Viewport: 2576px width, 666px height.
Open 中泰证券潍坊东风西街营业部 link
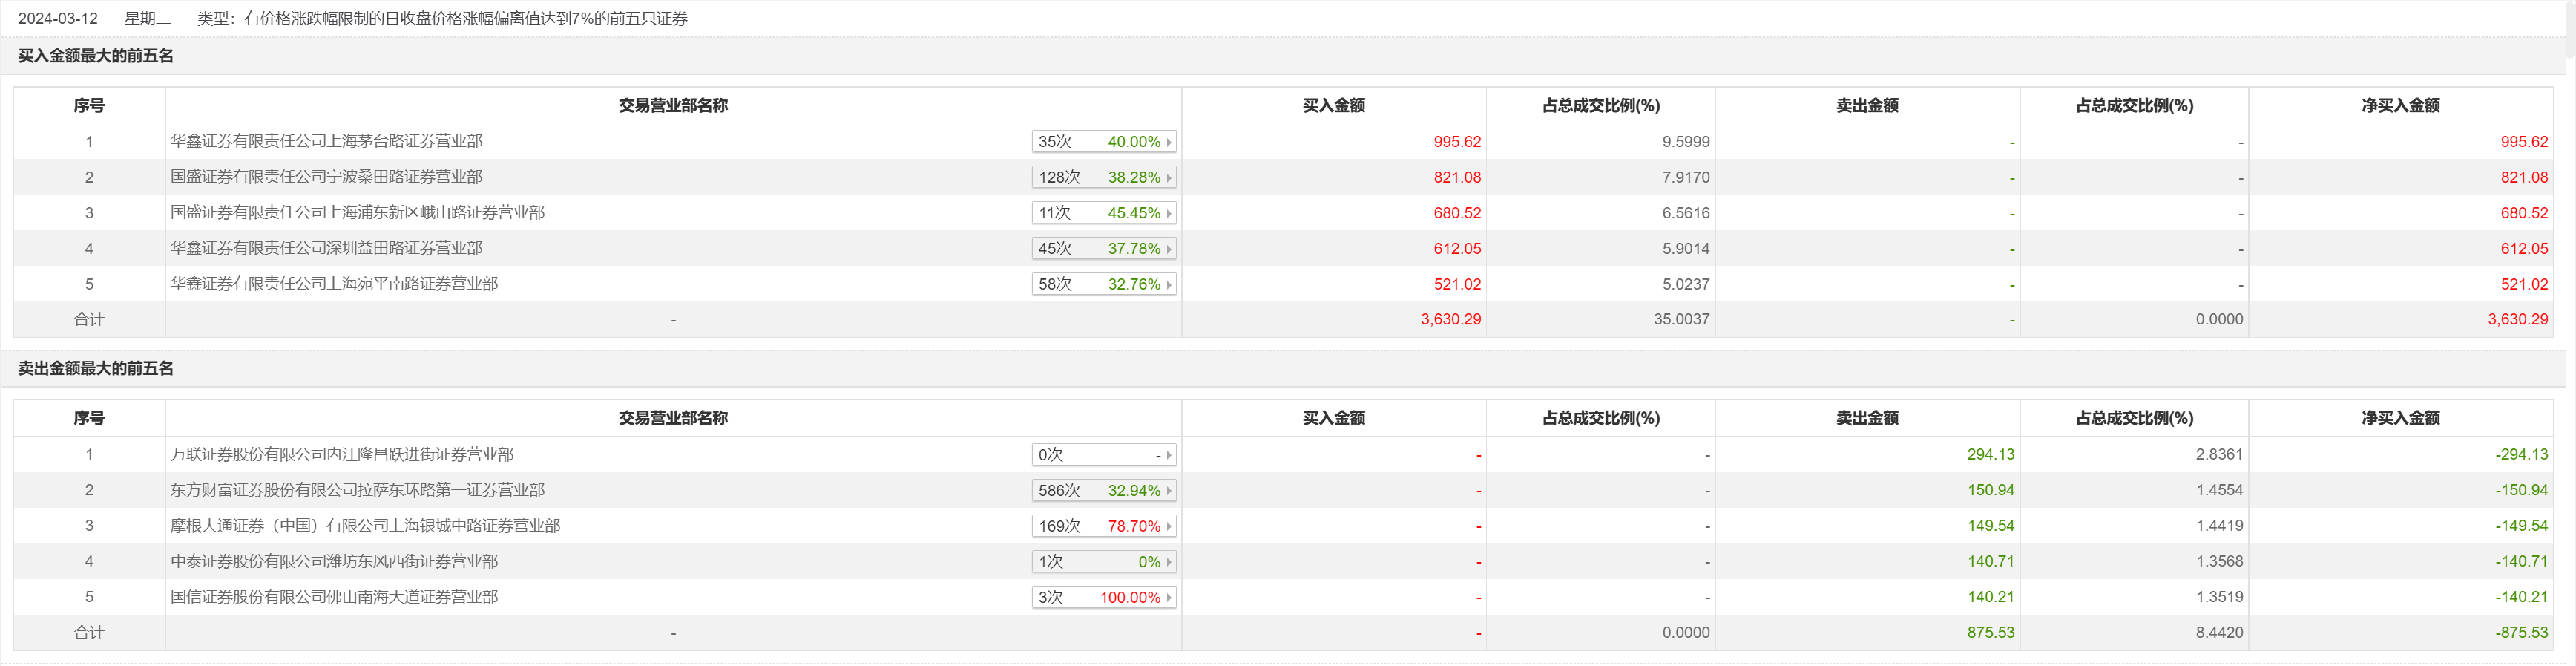(334, 562)
